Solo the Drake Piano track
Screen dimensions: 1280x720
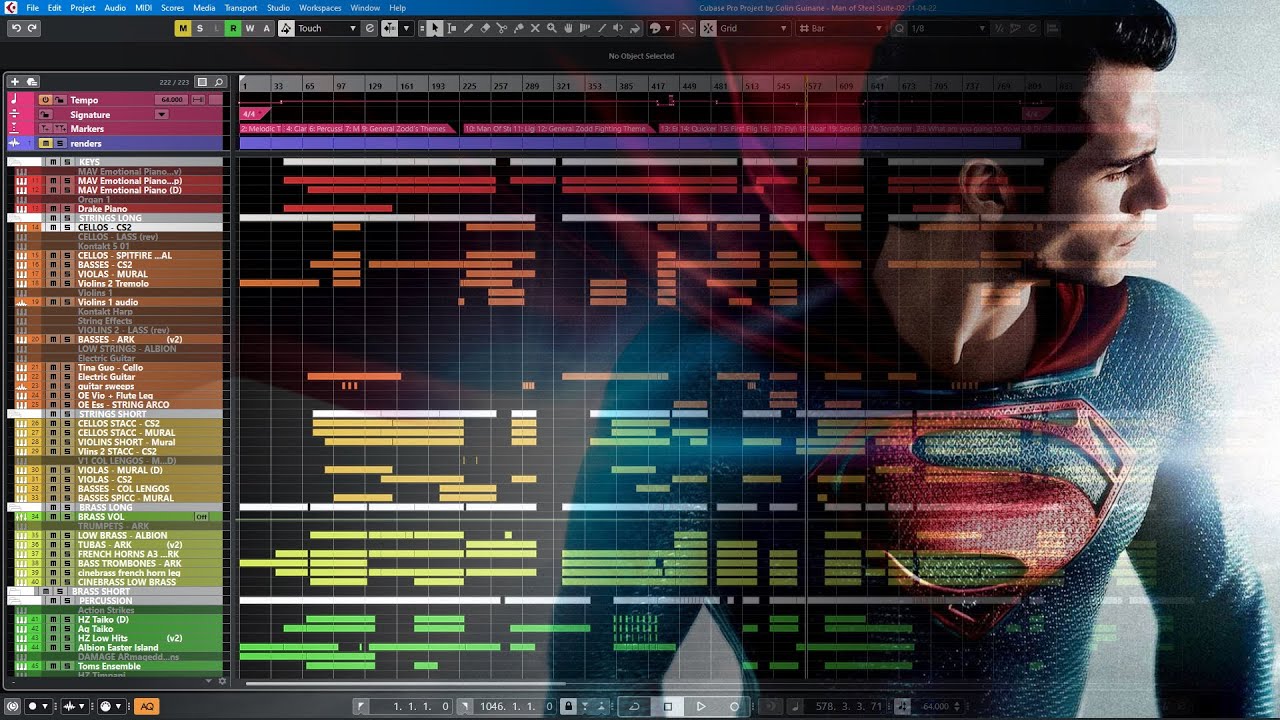click(67, 209)
